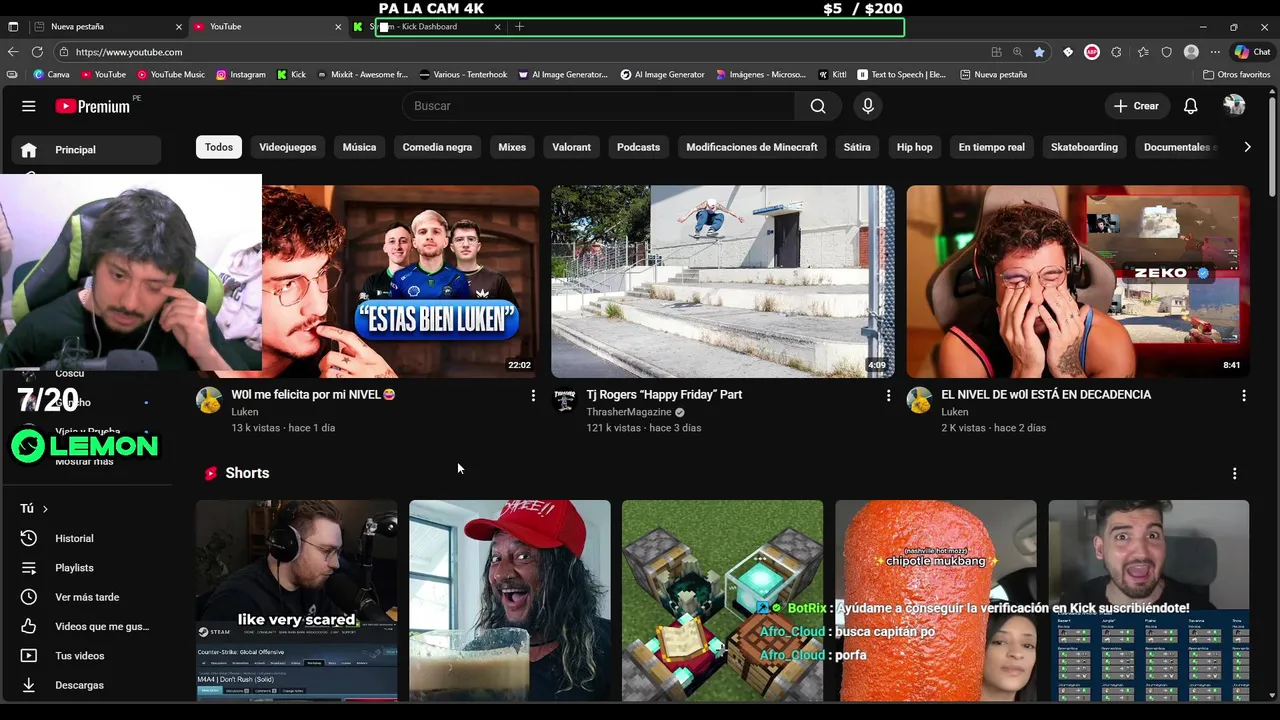This screenshot has height=720, width=1280.
Task: Open the 'like very scared' Short thumbnail
Action: click(296, 600)
